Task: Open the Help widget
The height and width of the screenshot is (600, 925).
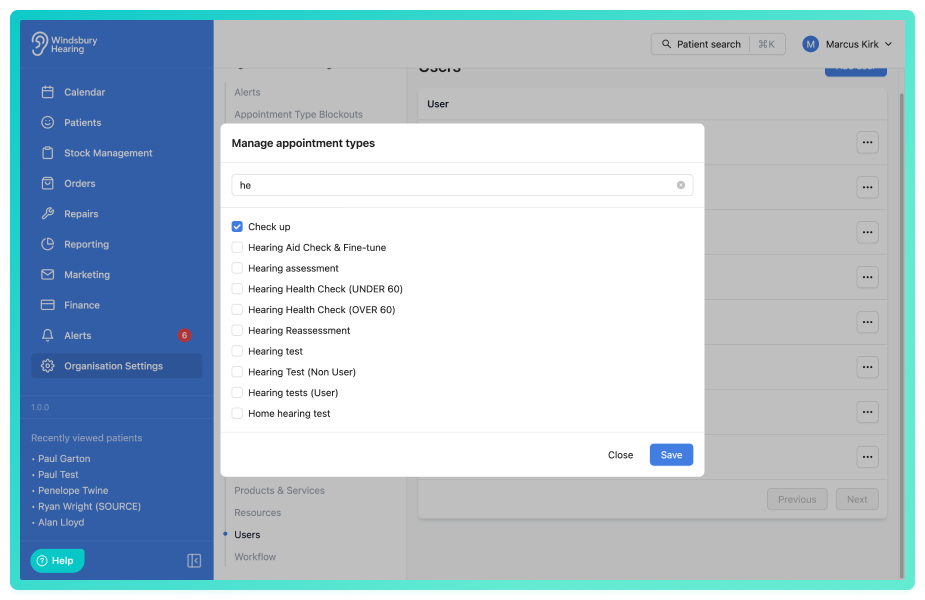Action: coord(57,560)
